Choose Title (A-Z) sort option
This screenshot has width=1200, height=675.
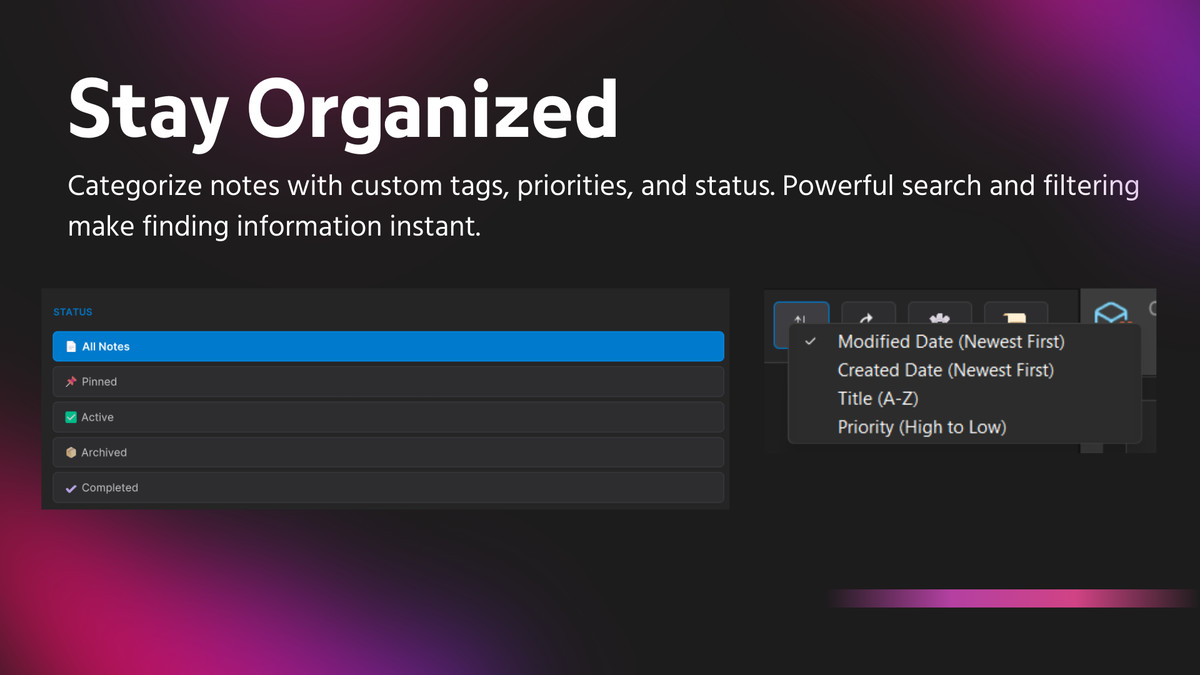click(878, 398)
